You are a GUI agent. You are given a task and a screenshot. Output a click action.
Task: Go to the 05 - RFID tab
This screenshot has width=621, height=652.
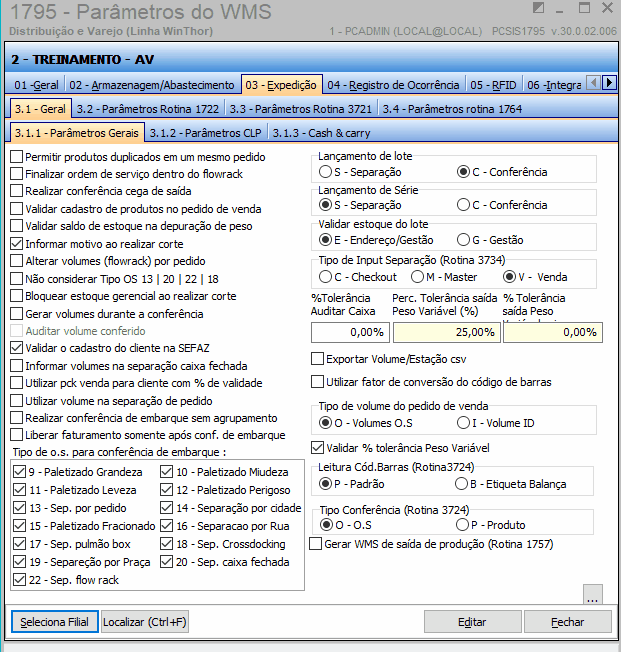[x=493, y=85]
